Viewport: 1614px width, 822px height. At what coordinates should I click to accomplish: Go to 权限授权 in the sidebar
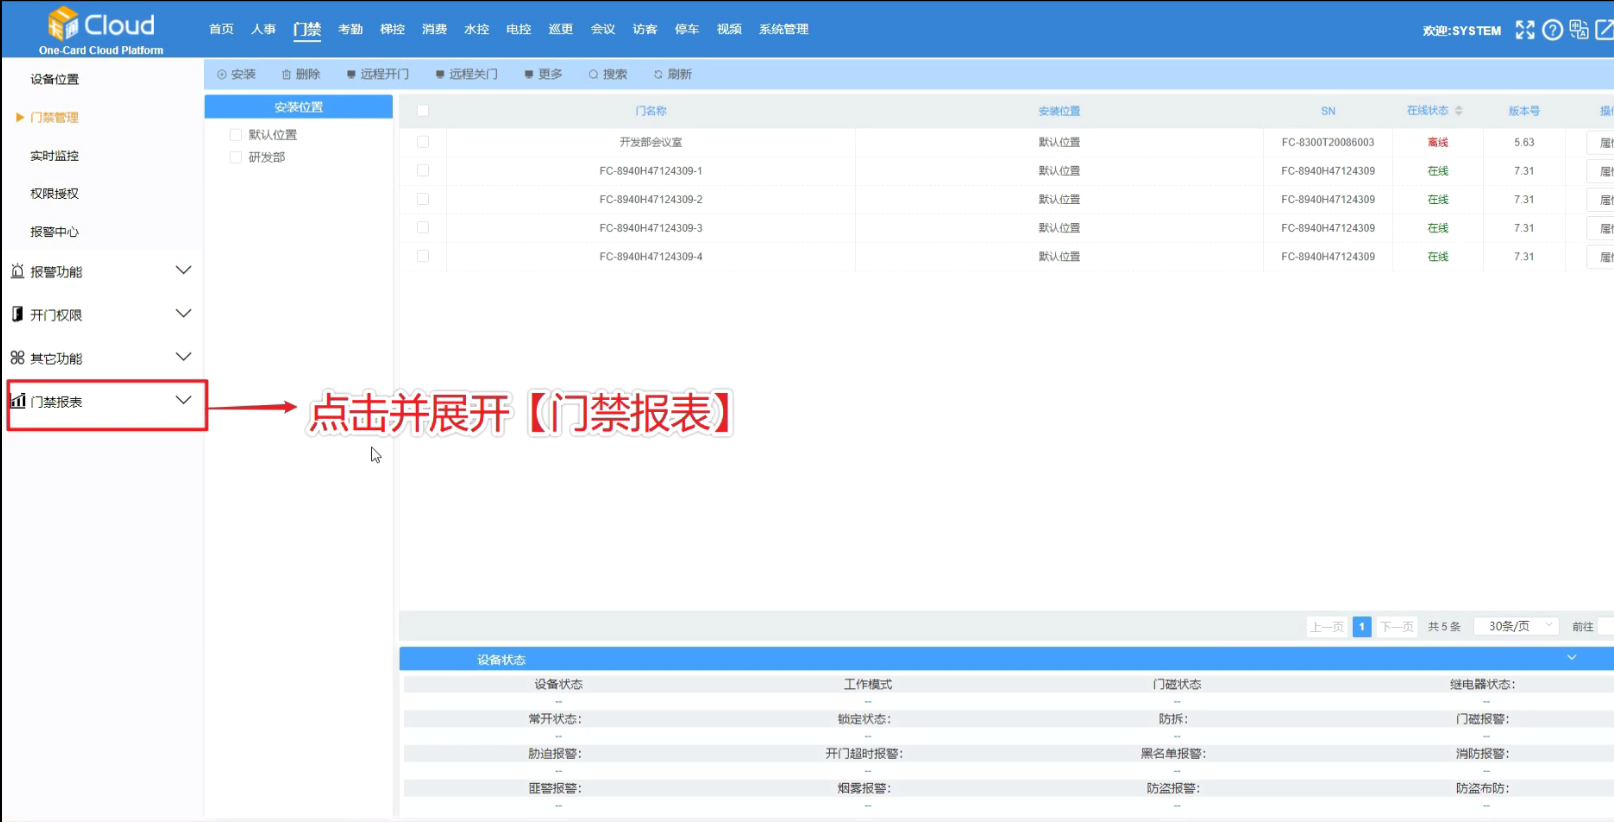54,194
